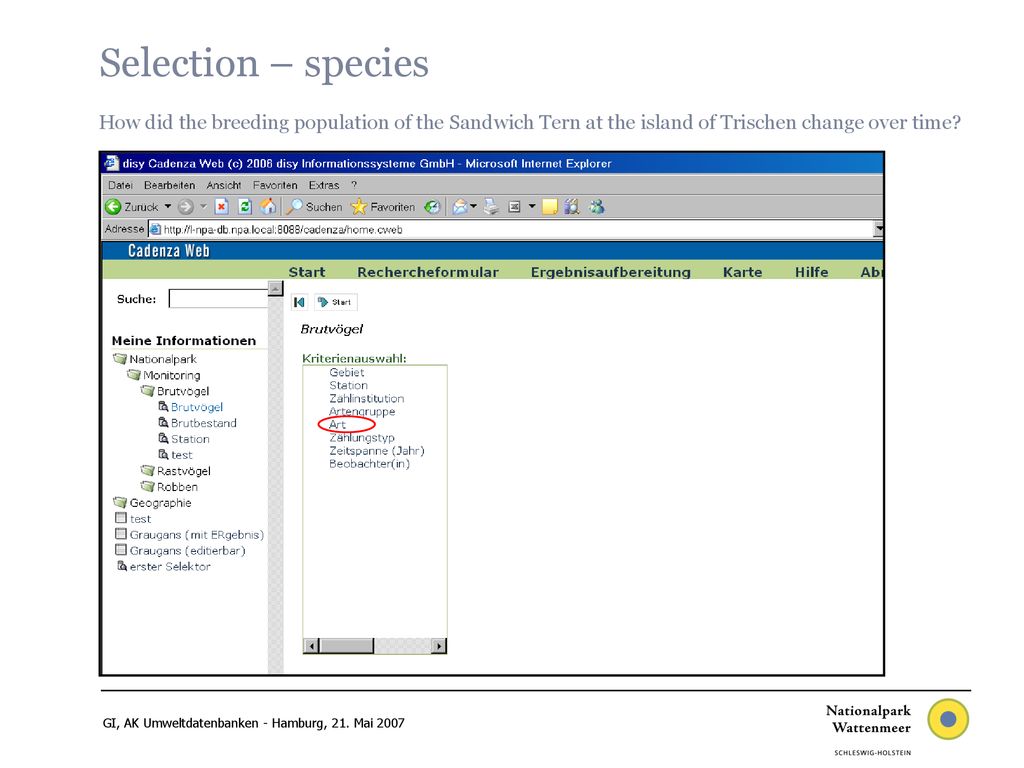Screen dimensions: 1024x768
Task: Switch to the Karte tab
Action: 743,272
